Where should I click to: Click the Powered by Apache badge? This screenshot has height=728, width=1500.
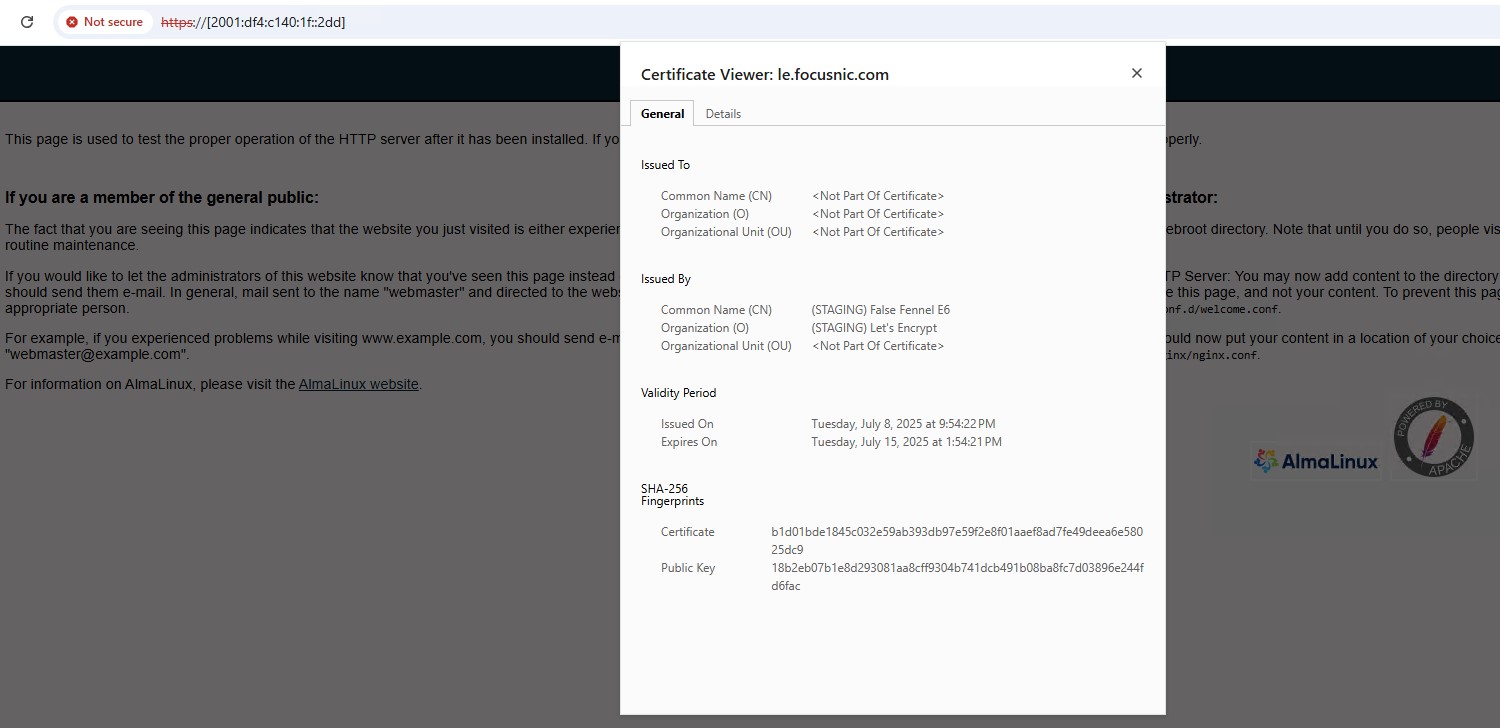[1435, 437]
